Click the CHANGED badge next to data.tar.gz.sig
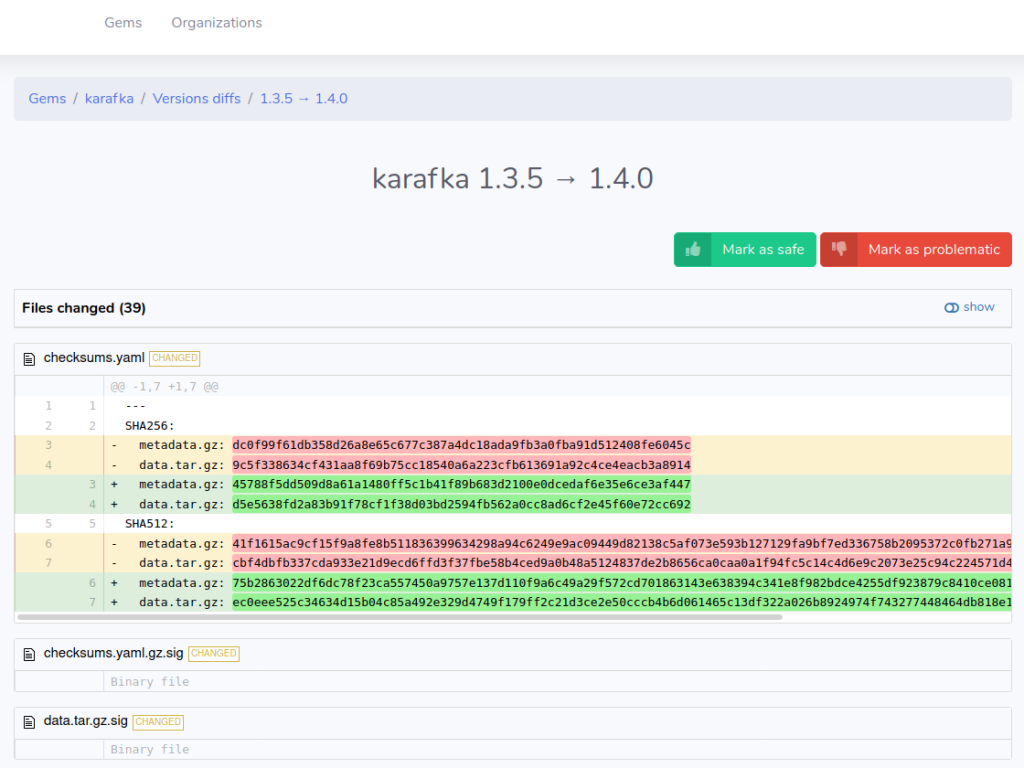The width and height of the screenshot is (1024, 768). pyautogui.click(x=158, y=722)
